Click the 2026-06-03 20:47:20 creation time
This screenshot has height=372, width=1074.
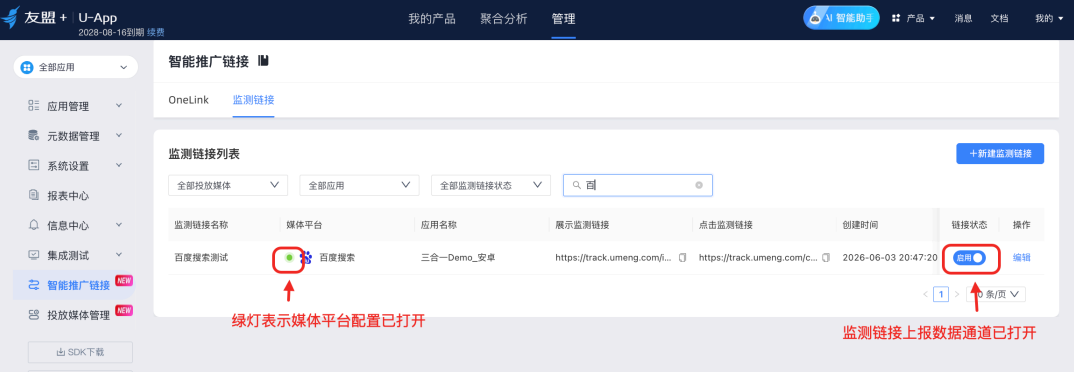(x=889, y=258)
